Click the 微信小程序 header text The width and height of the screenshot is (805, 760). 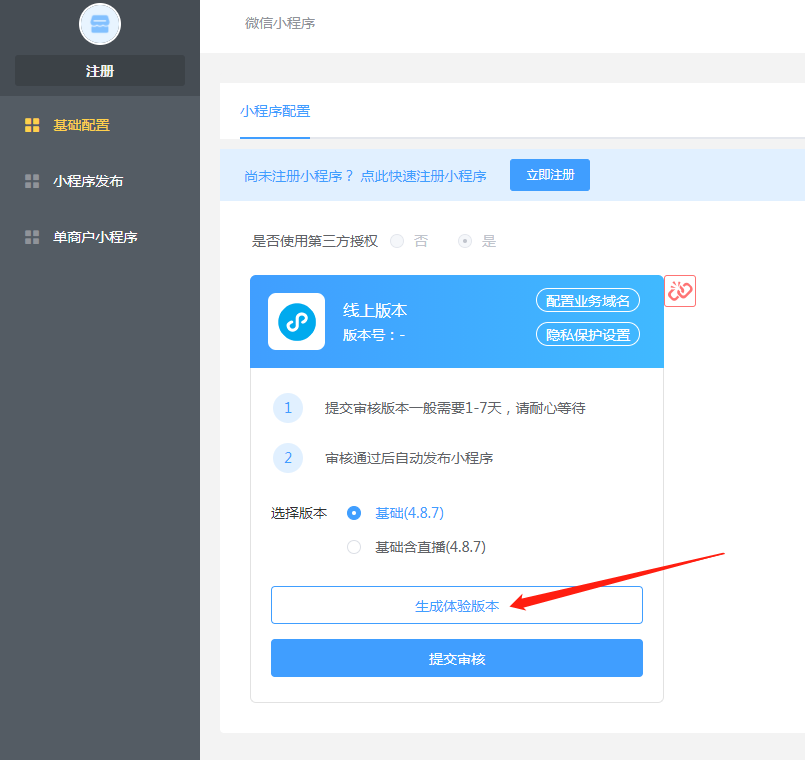280,23
